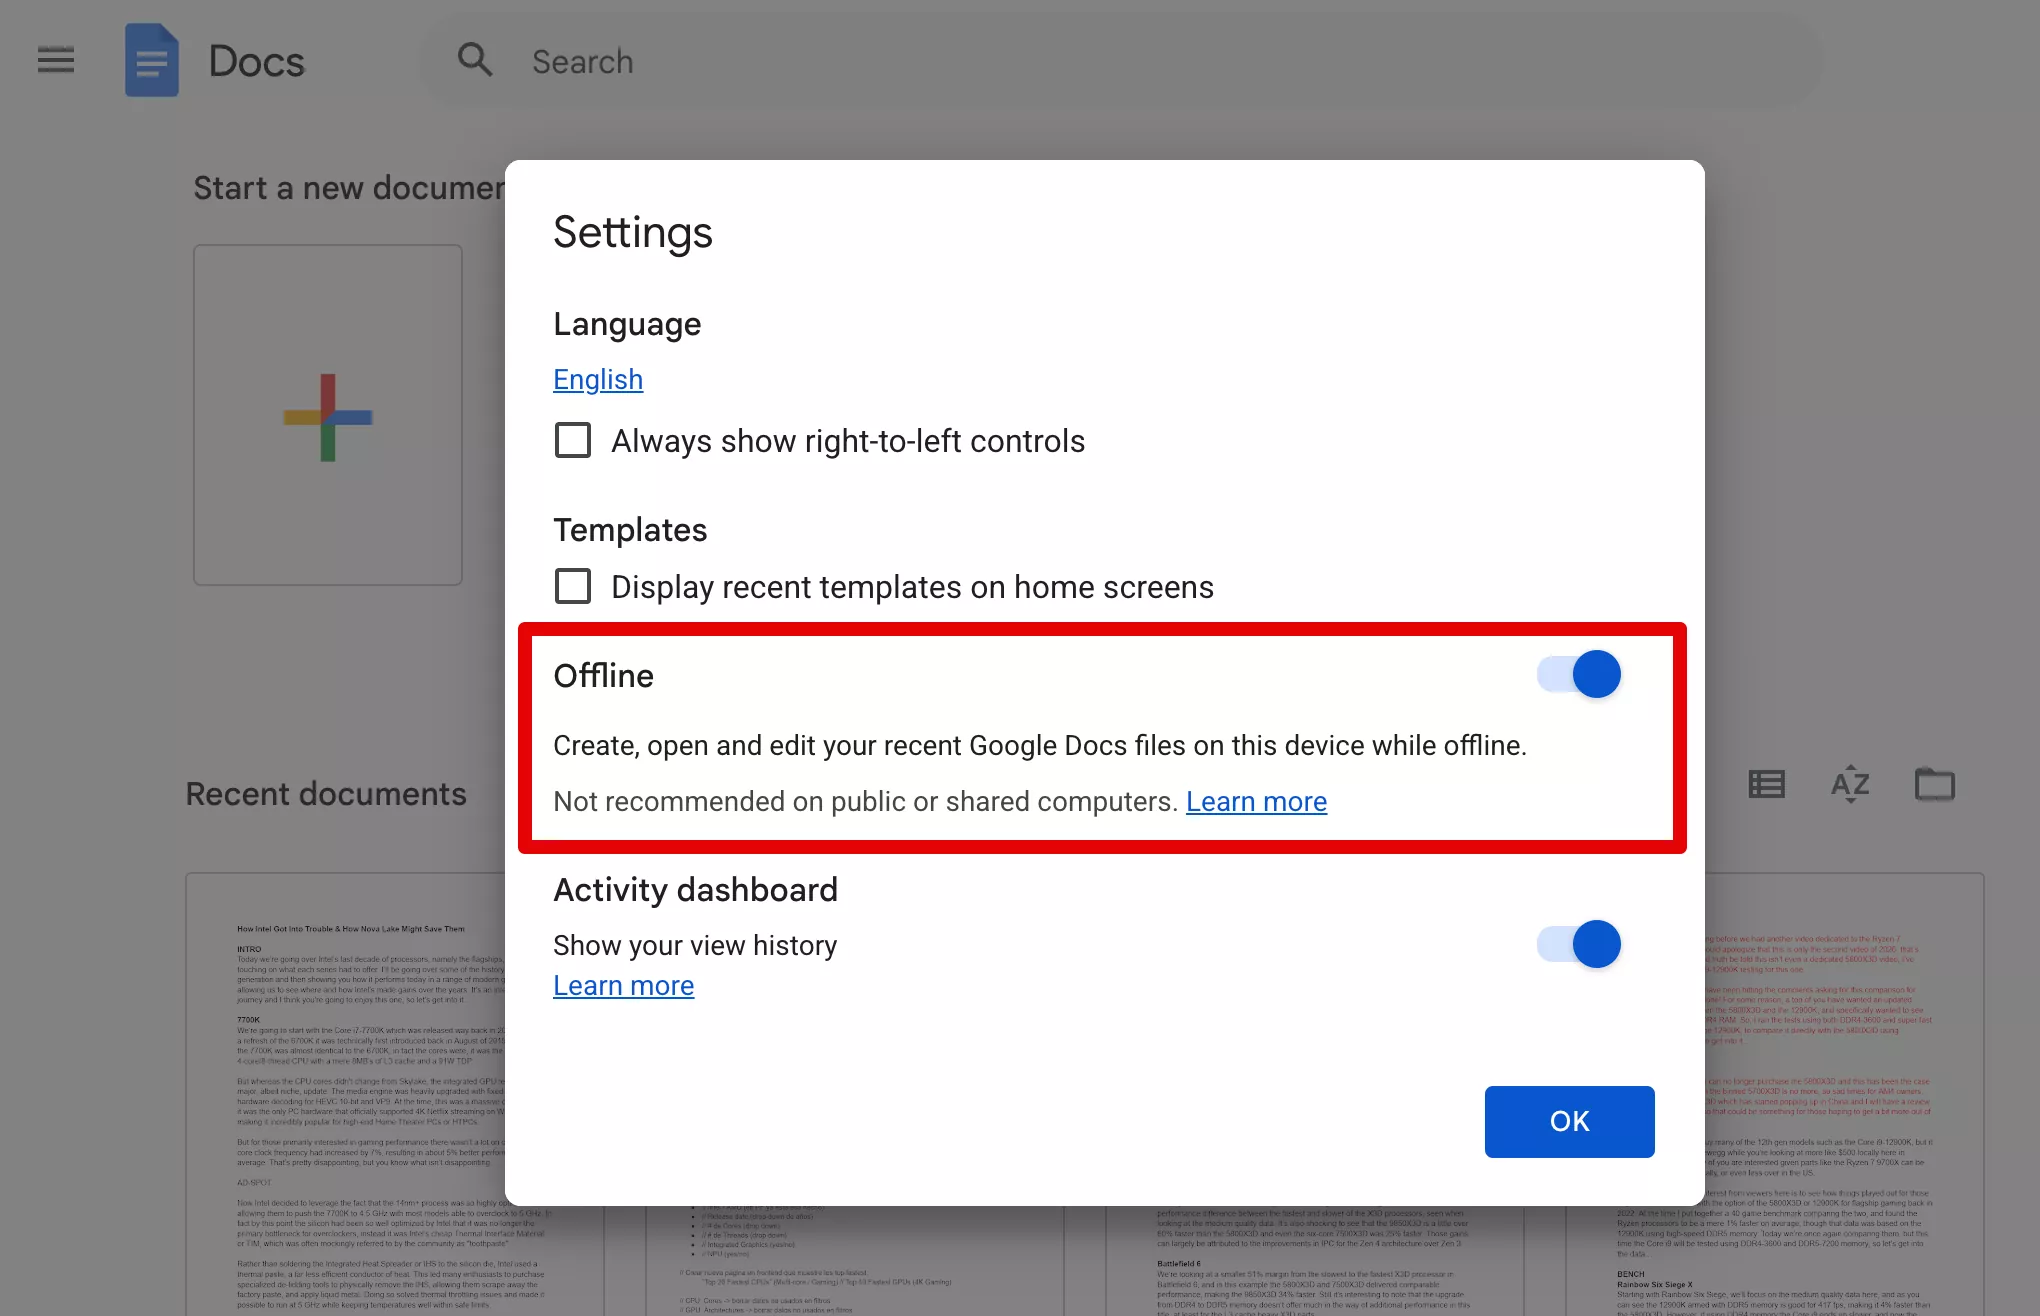Image resolution: width=2040 pixels, height=1316 pixels.
Task: Click the OK button
Action: click(1569, 1121)
